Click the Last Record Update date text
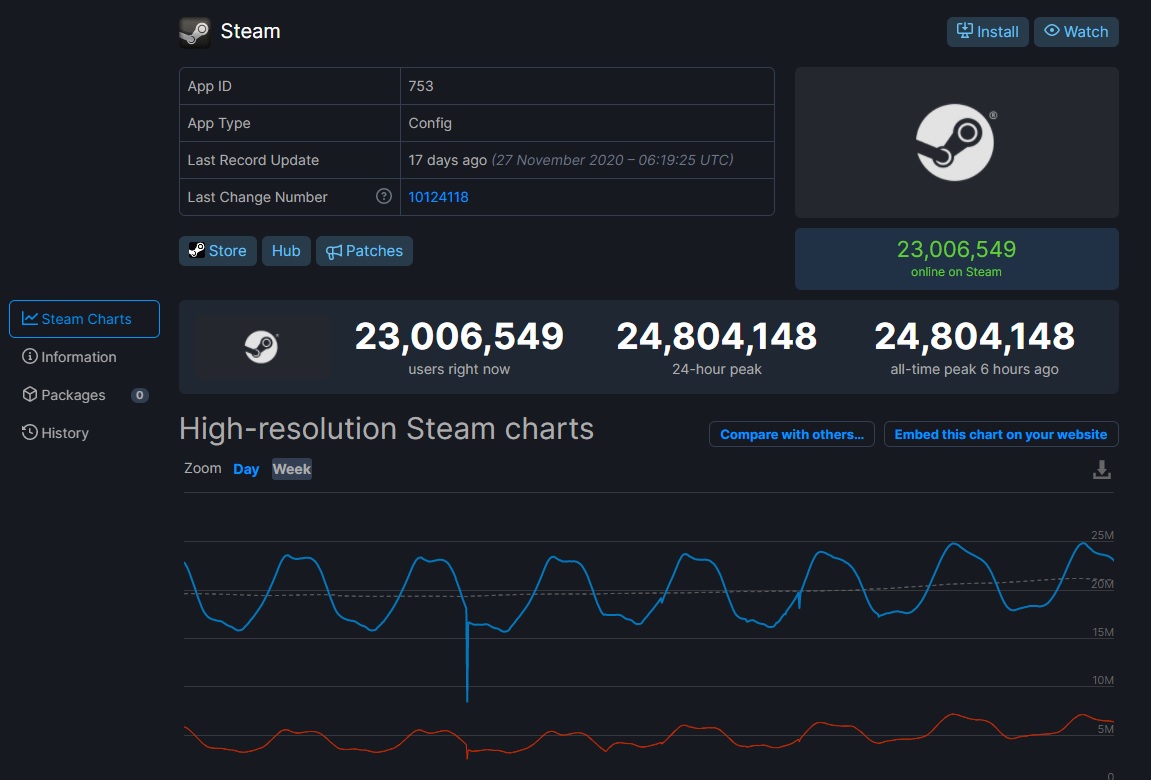The width and height of the screenshot is (1151, 780). [x=612, y=160]
